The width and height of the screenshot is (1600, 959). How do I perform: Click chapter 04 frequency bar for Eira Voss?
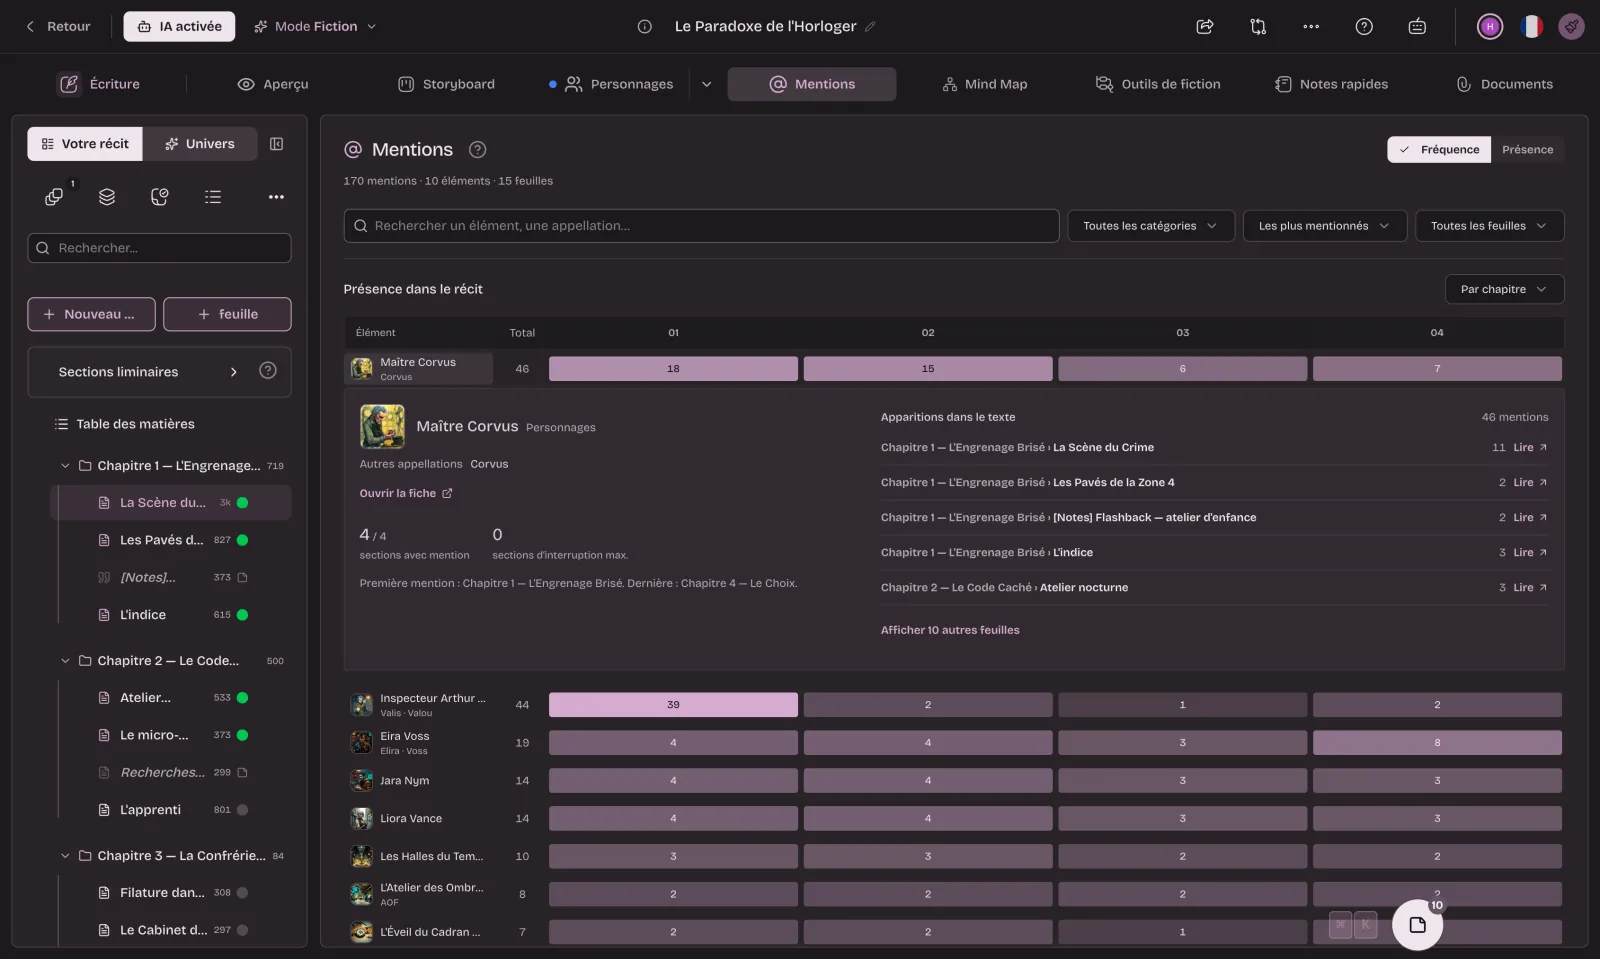coord(1437,743)
